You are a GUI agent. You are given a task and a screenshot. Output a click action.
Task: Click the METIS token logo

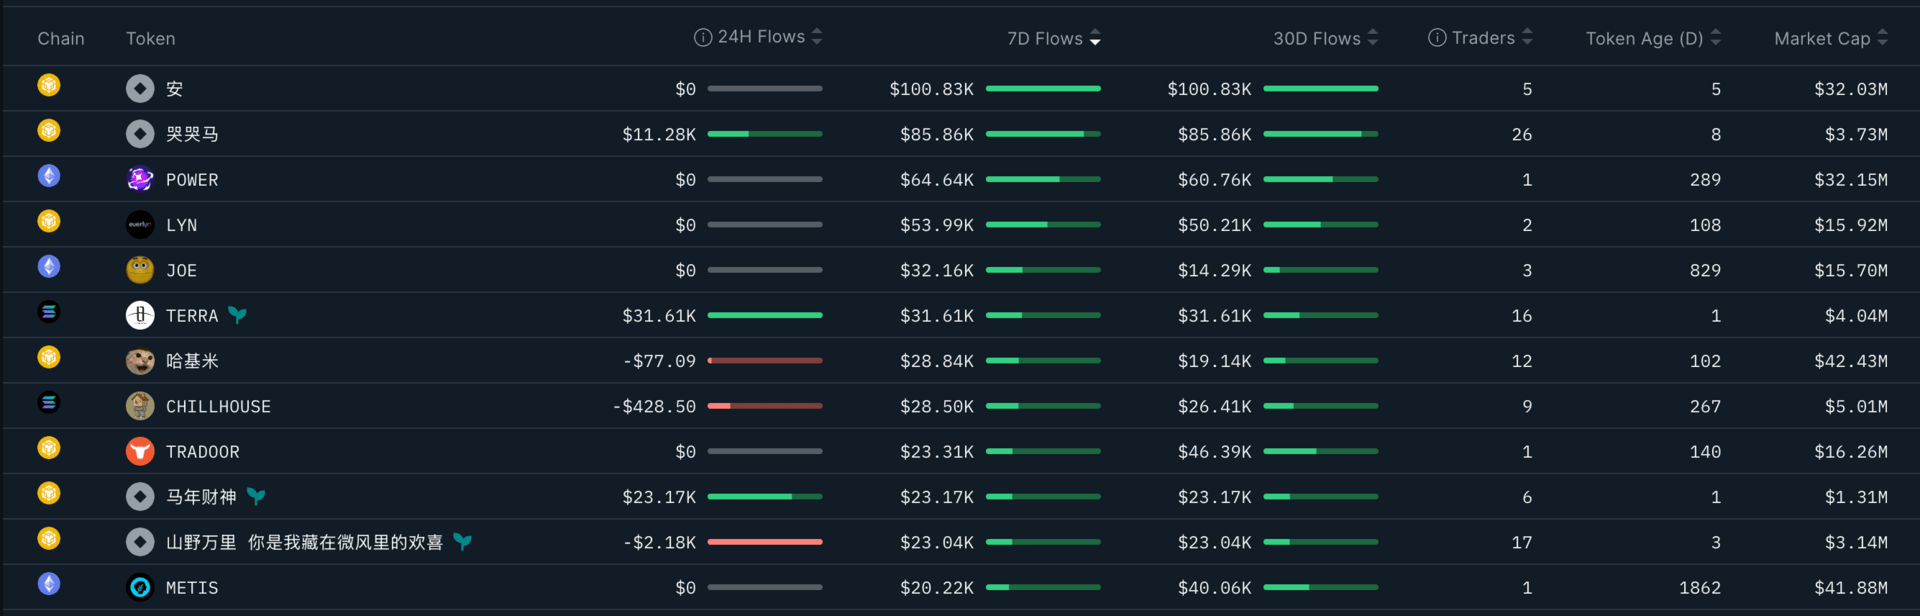[x=140, y=587]
